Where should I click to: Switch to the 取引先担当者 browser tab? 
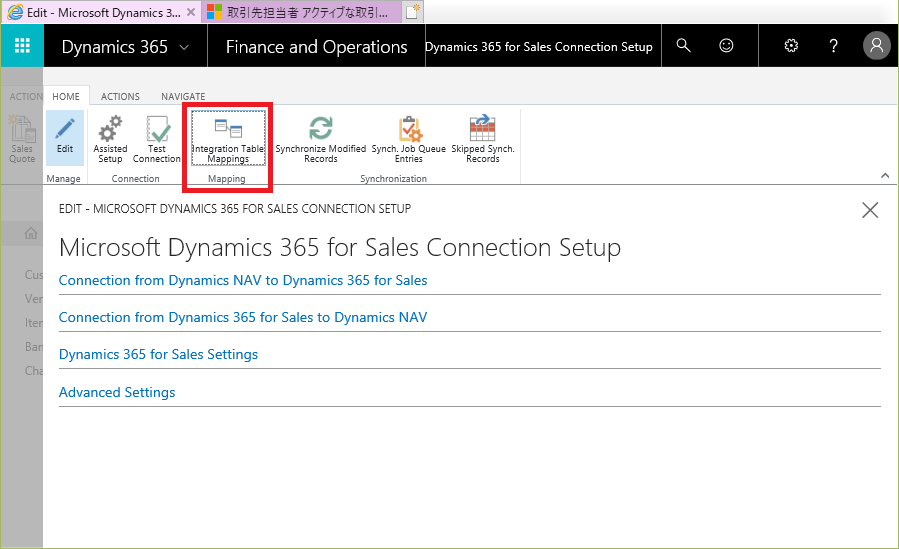[x=301, y=13]
